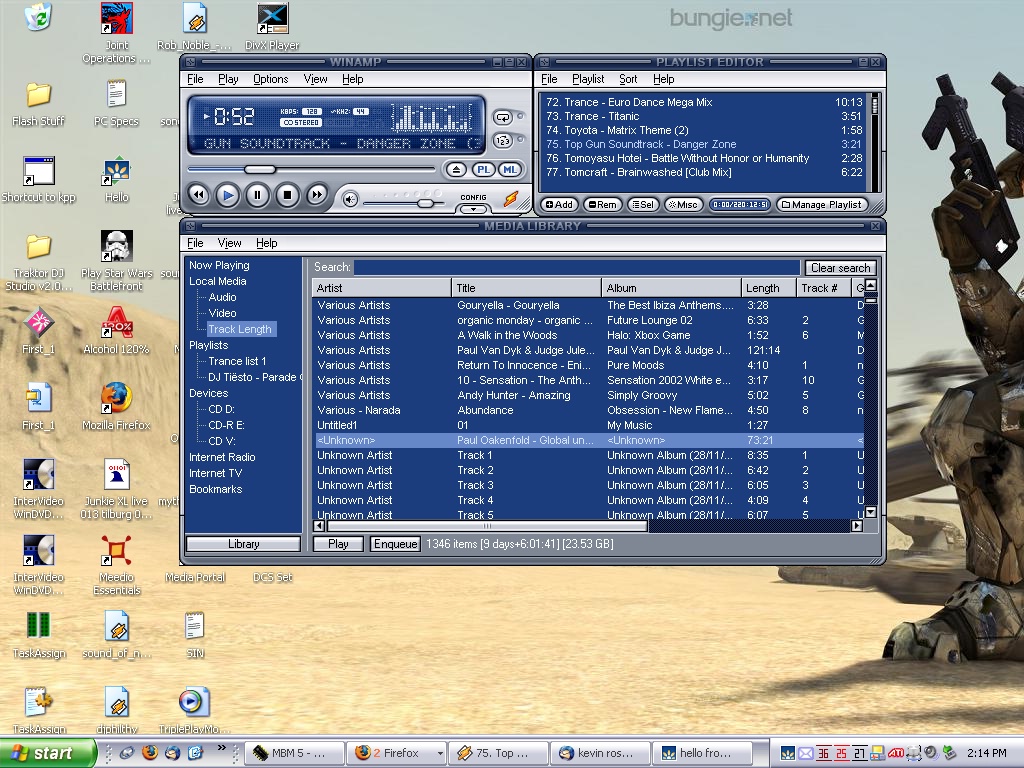Viewport: 1024px width, 768px height.
Task: Open the Playlist menu in Playlist Editor
Action: (588, 79)
